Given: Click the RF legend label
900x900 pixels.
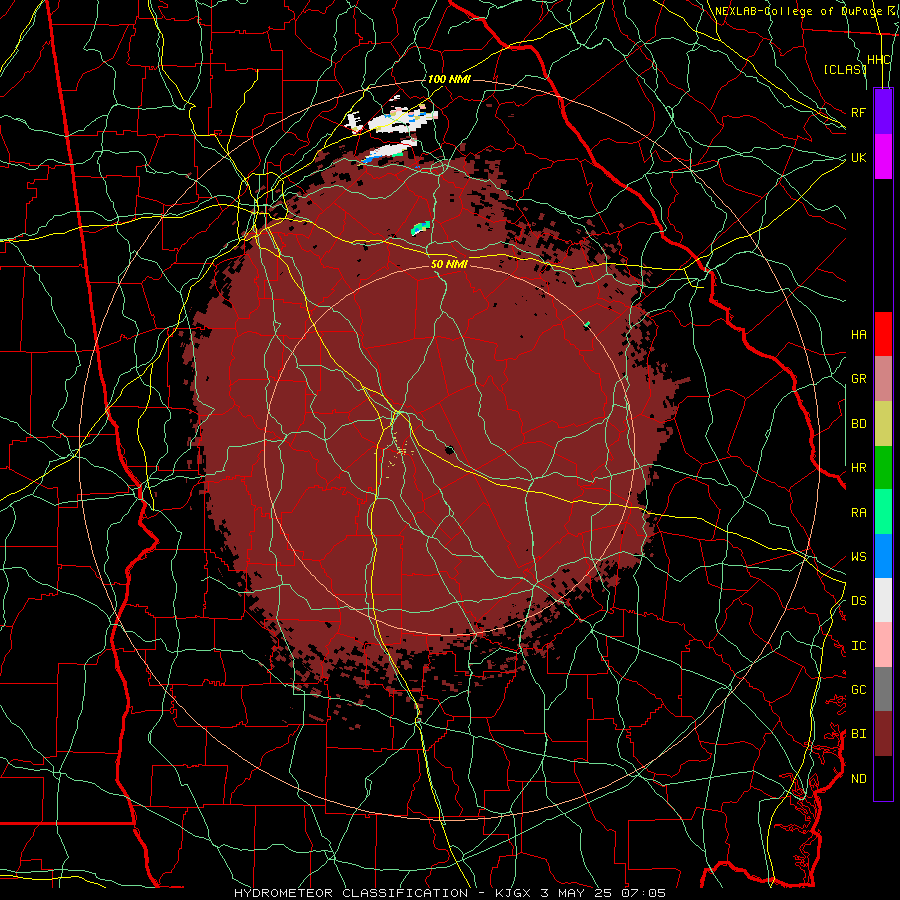Looking at the screenshot, I should pyautogui.click(x=858, y=112).
